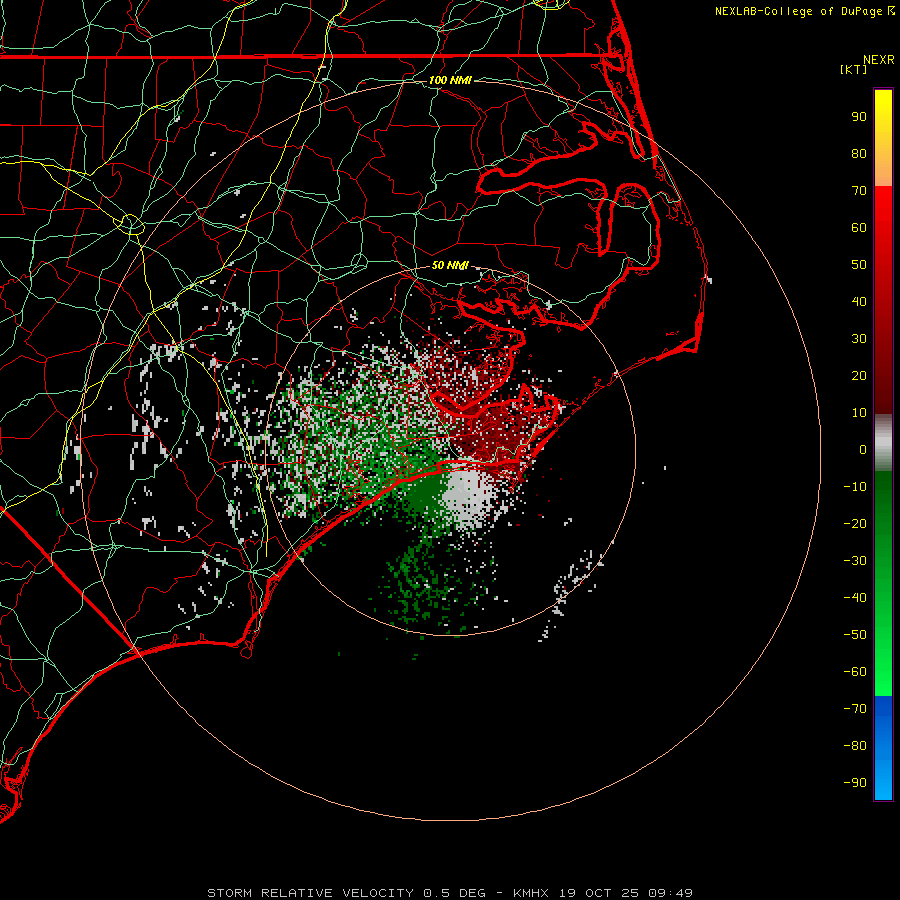Click the -90 scale value
The image size is (900, 900).
point(855,783)
